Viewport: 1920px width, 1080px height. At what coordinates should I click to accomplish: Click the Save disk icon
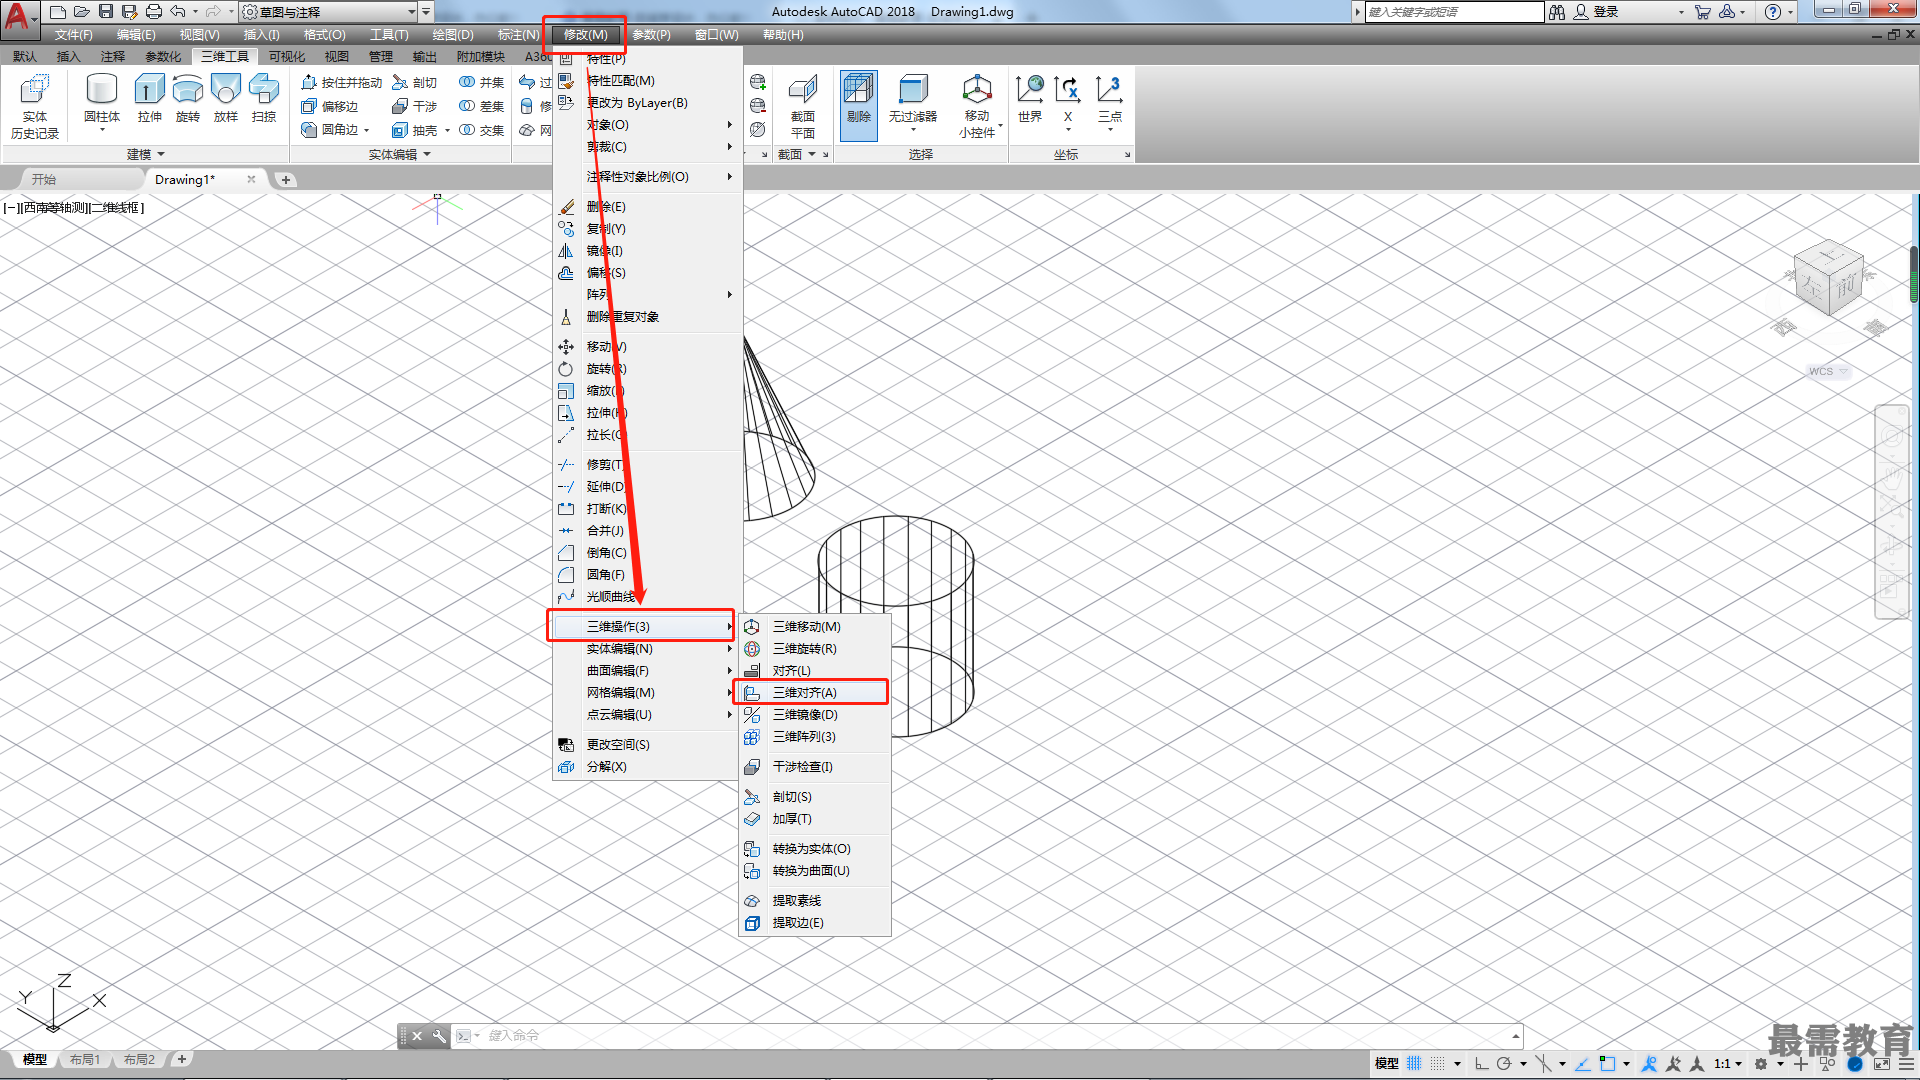tap(106, 12)
